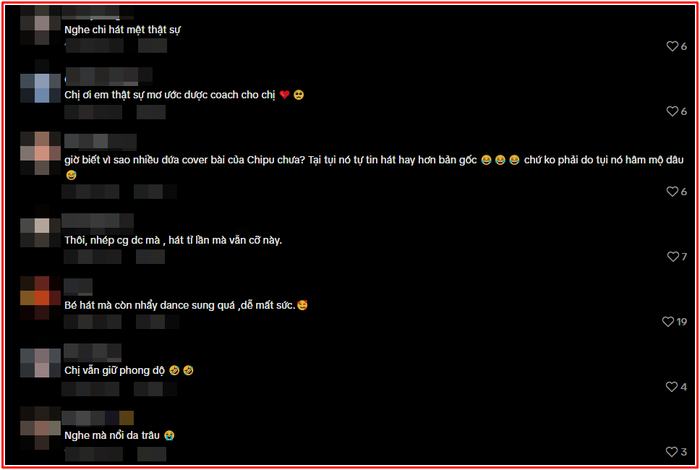Click username above 'Thôi, nhép cg dc mà'

[x=98, y=221]
